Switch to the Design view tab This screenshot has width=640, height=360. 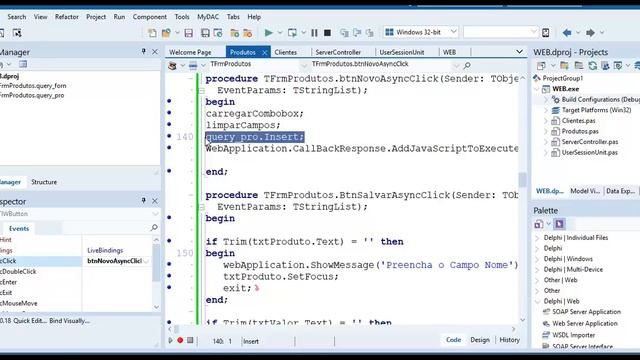click(480, 340)
